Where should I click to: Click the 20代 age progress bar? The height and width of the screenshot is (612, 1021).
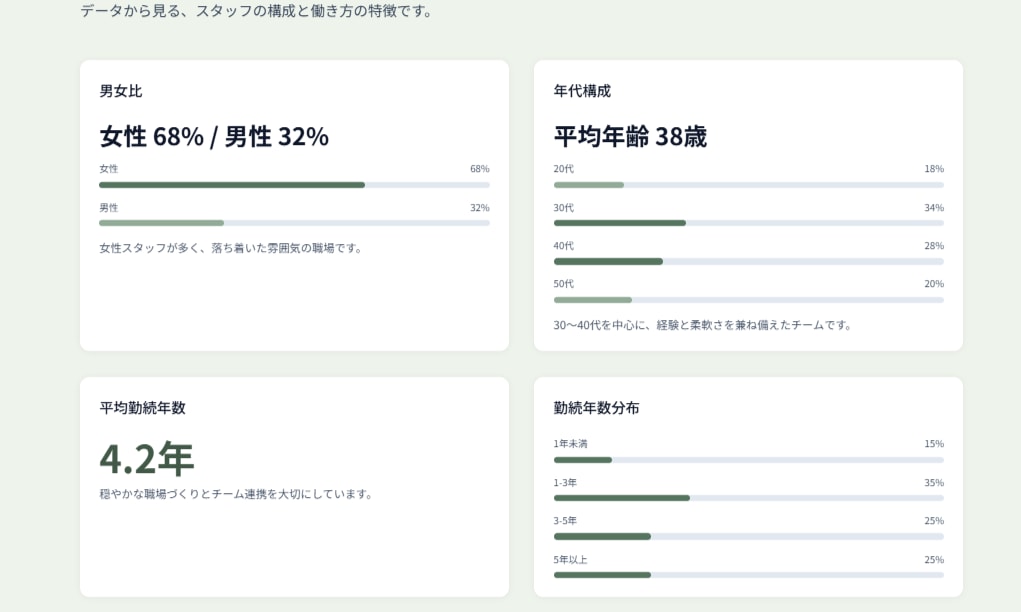point(748,185)
